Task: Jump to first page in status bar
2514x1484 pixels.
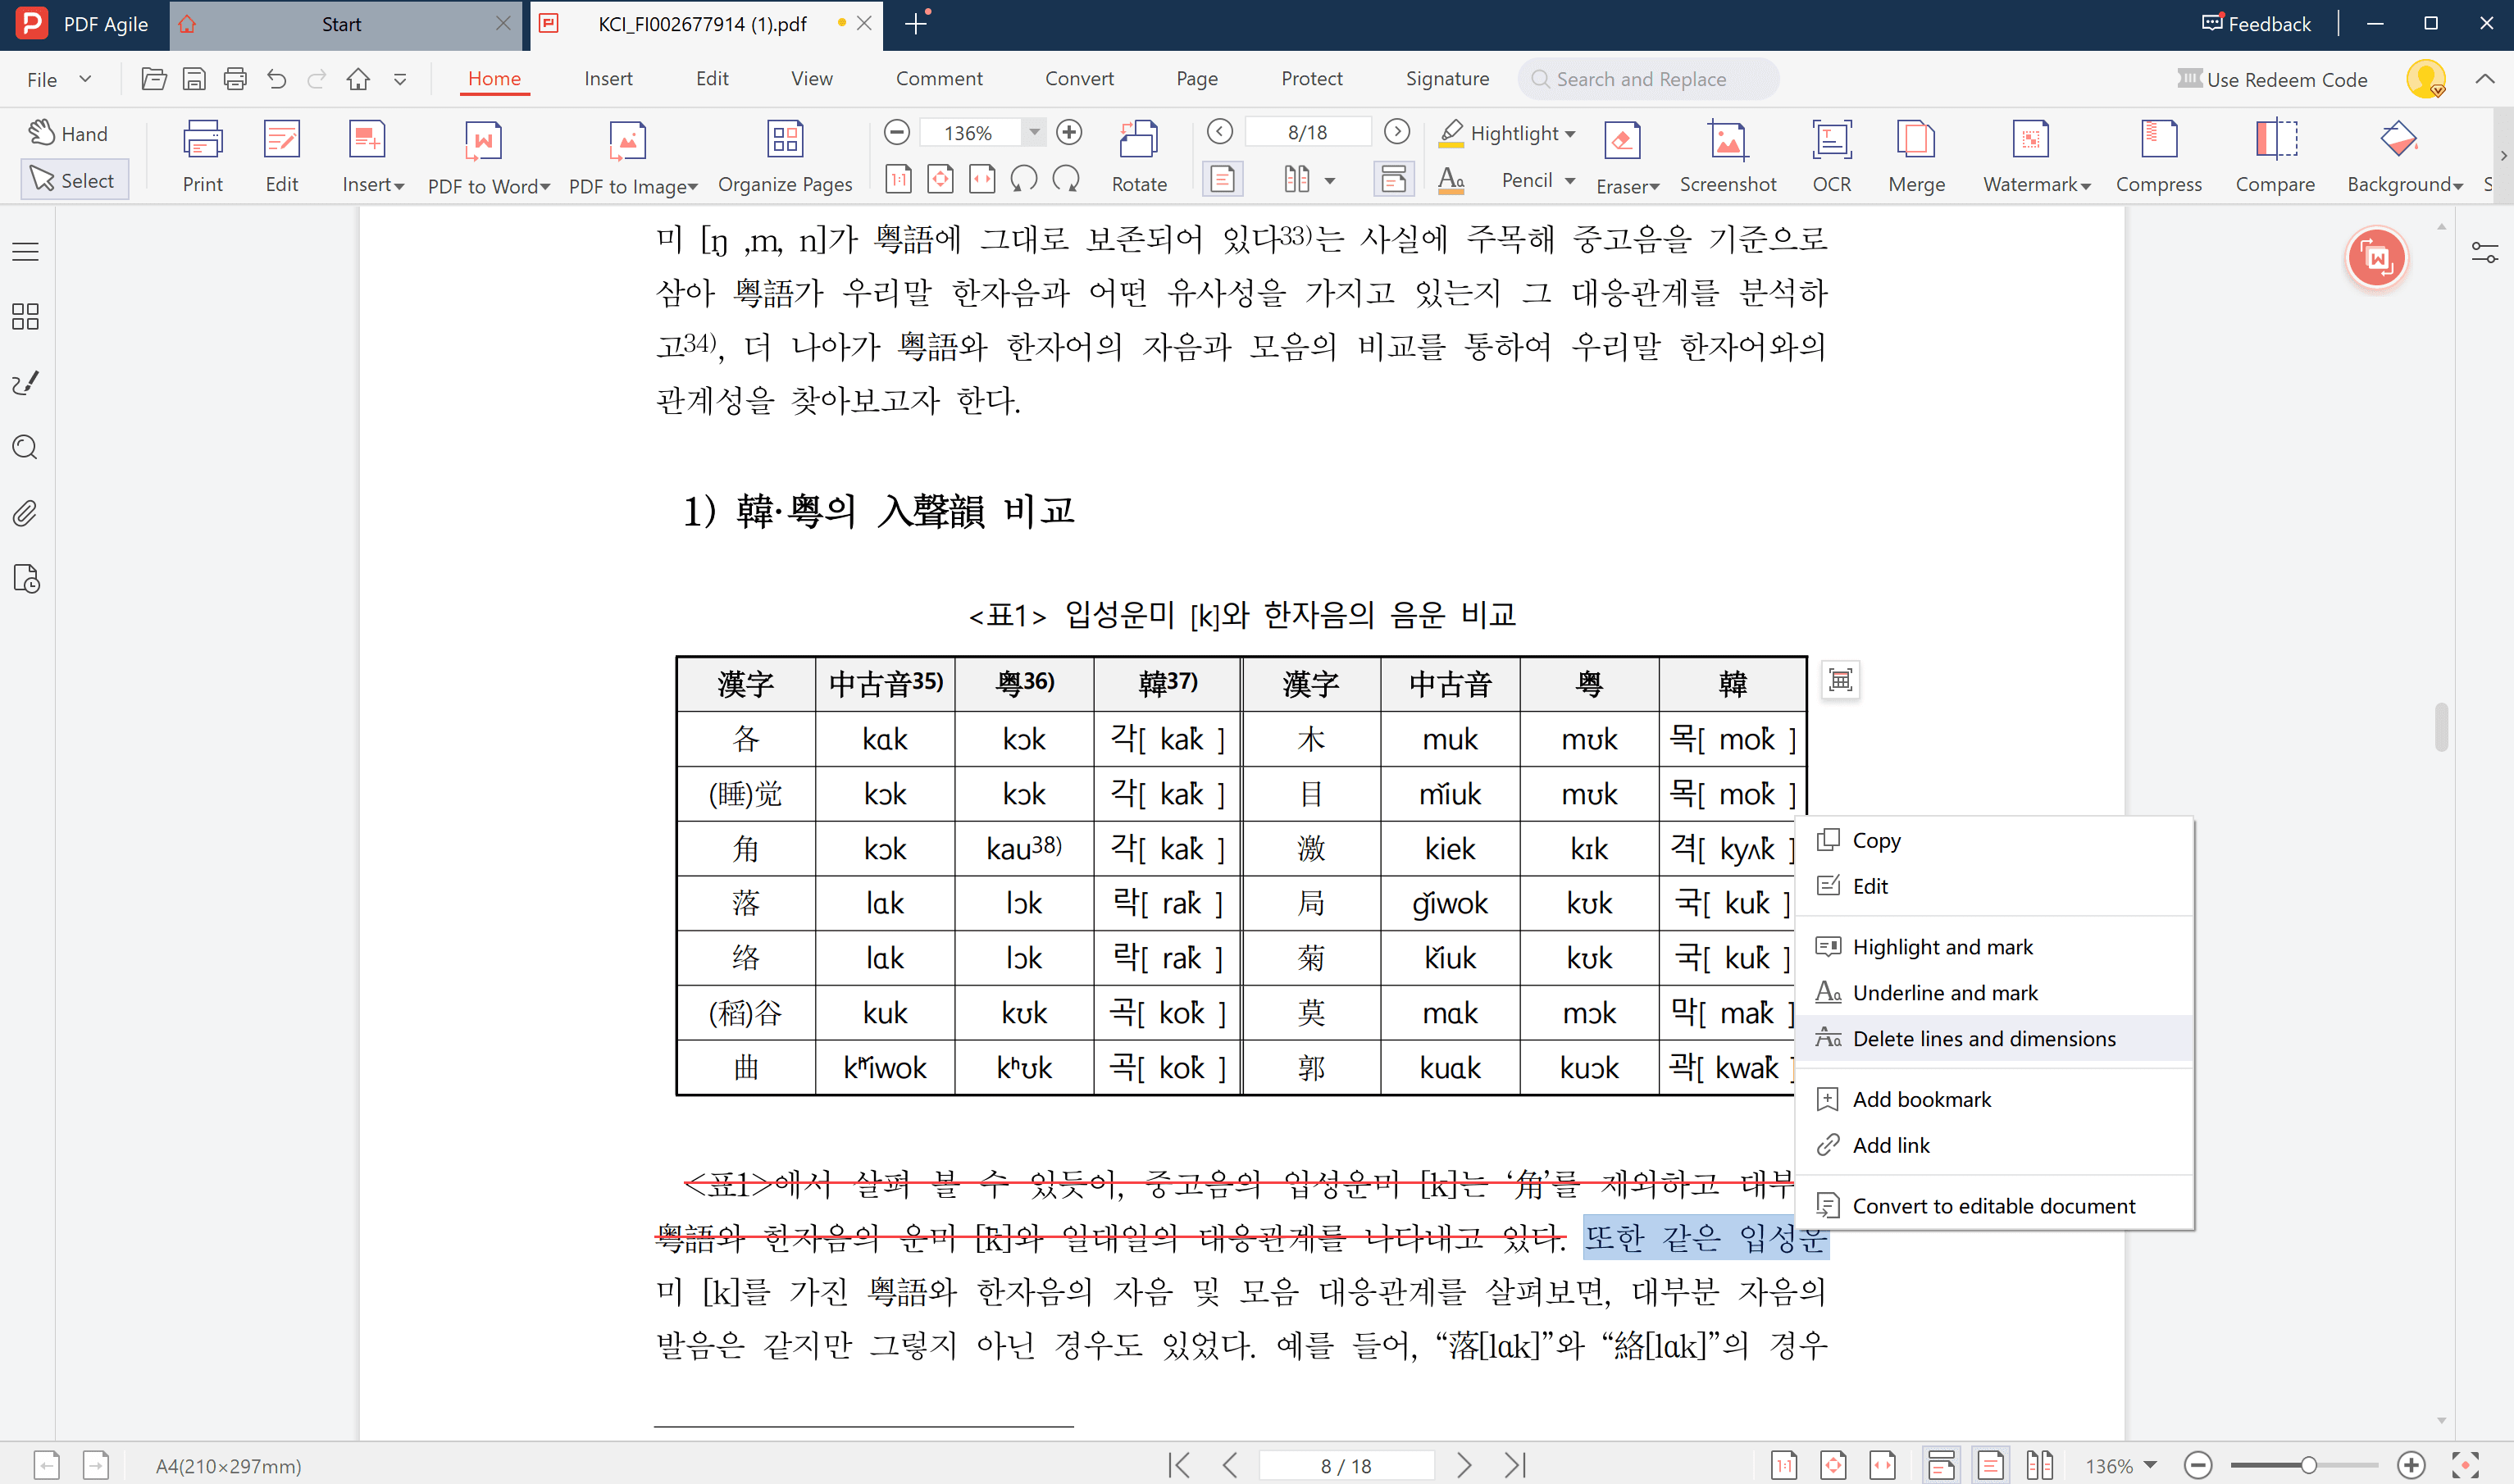Action: tap(1179, 1466)
